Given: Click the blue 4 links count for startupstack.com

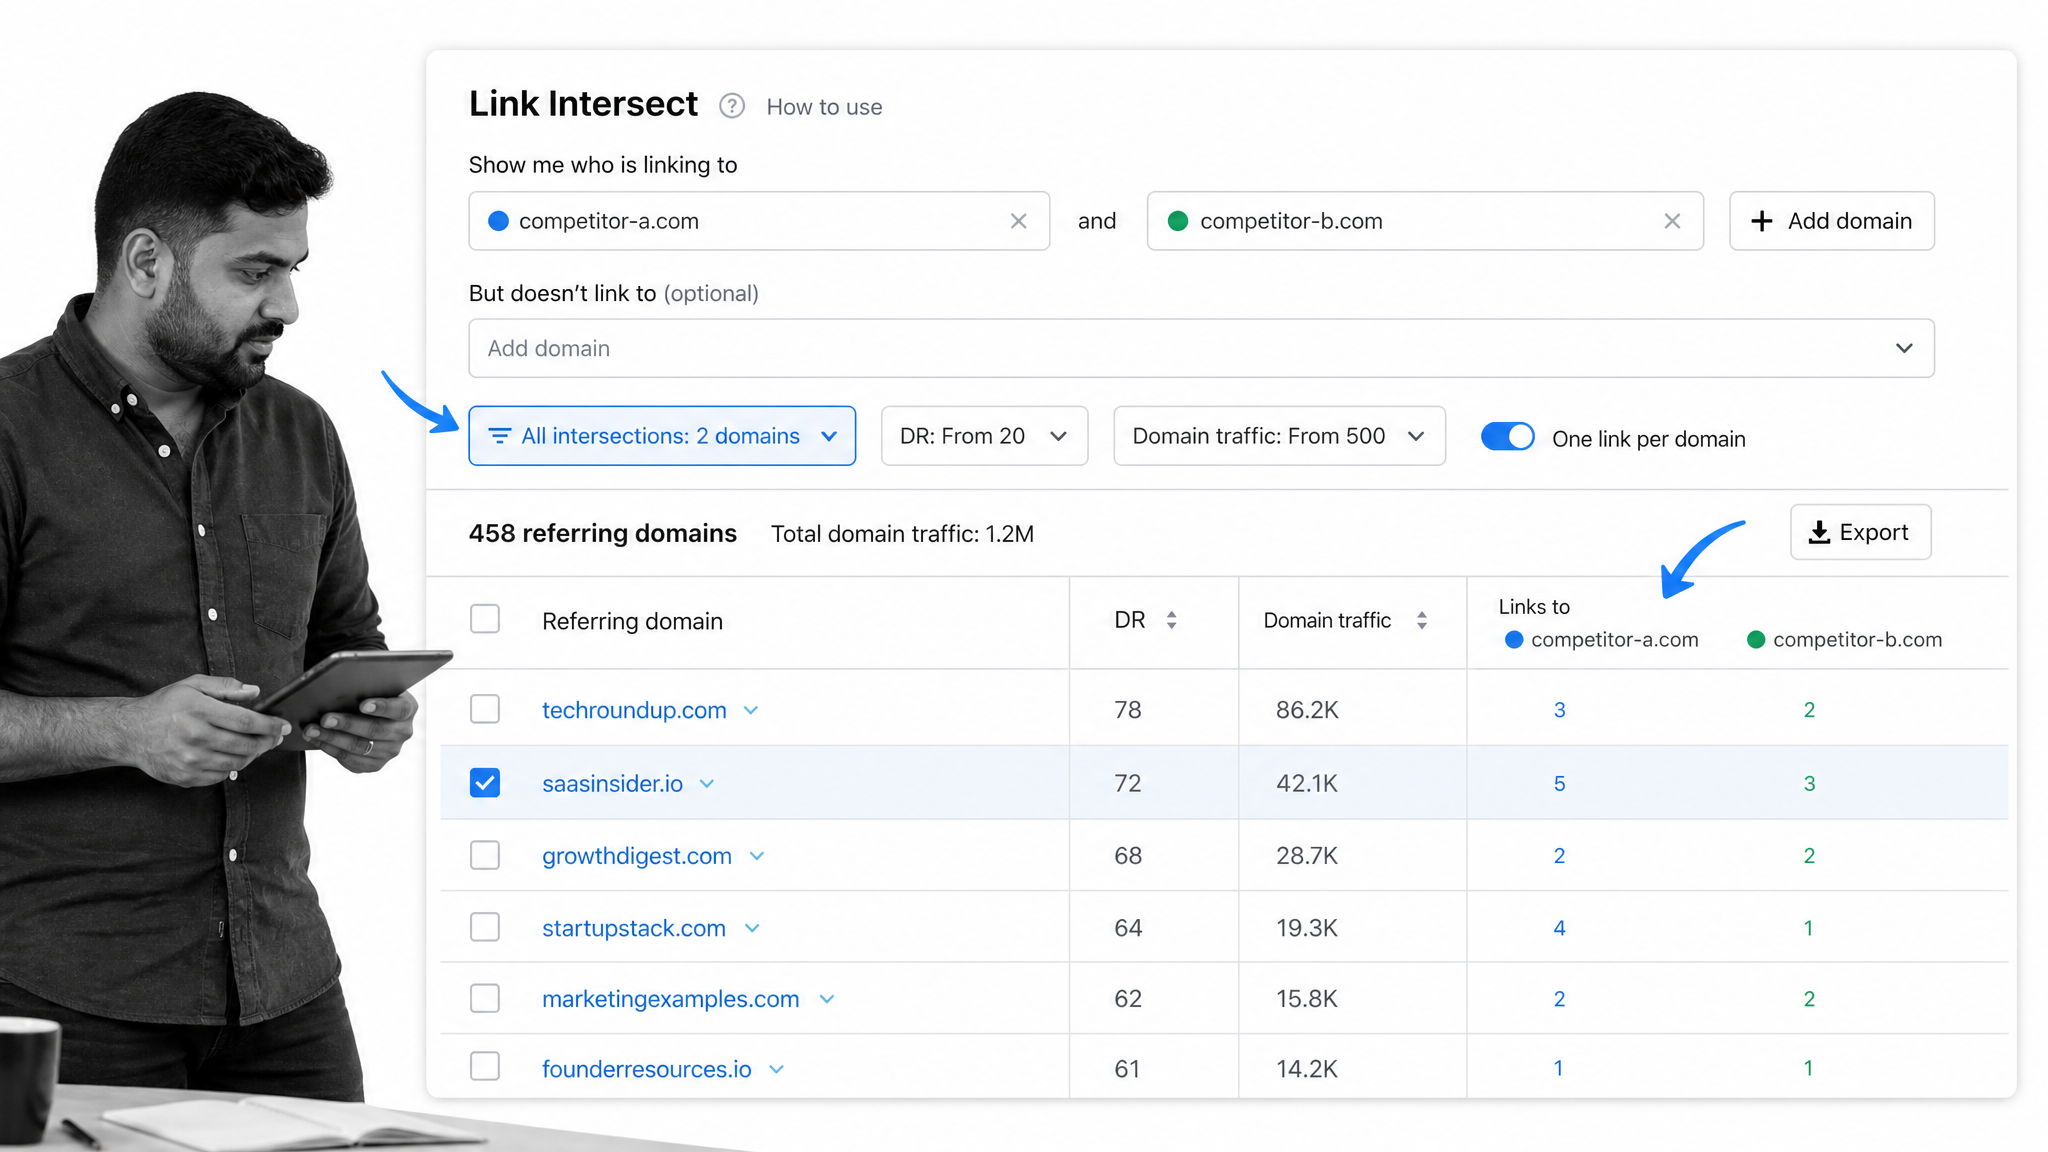Looking at the screenshot, I should click(x=1559, y=928).
